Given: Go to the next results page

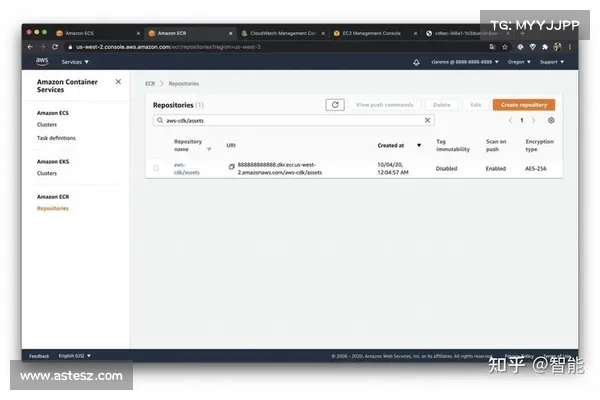Looking at the screenshot, I should (533, 120).
